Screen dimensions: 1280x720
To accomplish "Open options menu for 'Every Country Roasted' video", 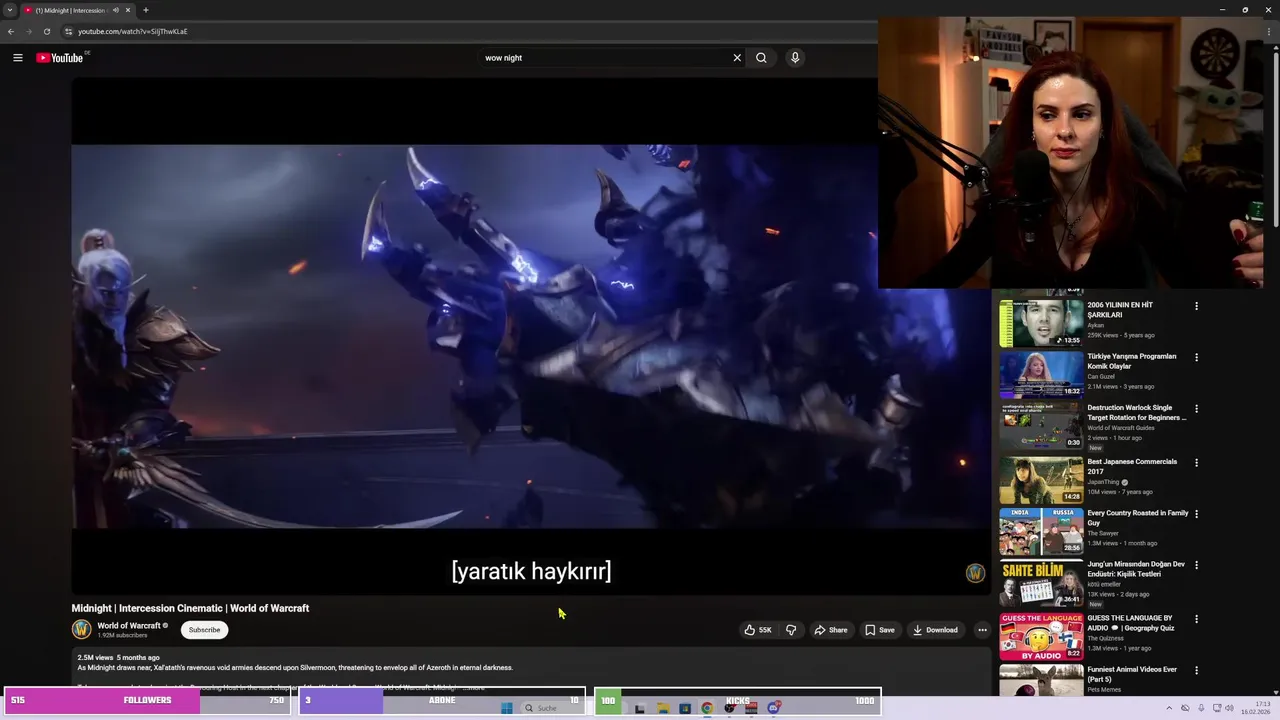I will pyautogui.click(x=1196, y=514).
